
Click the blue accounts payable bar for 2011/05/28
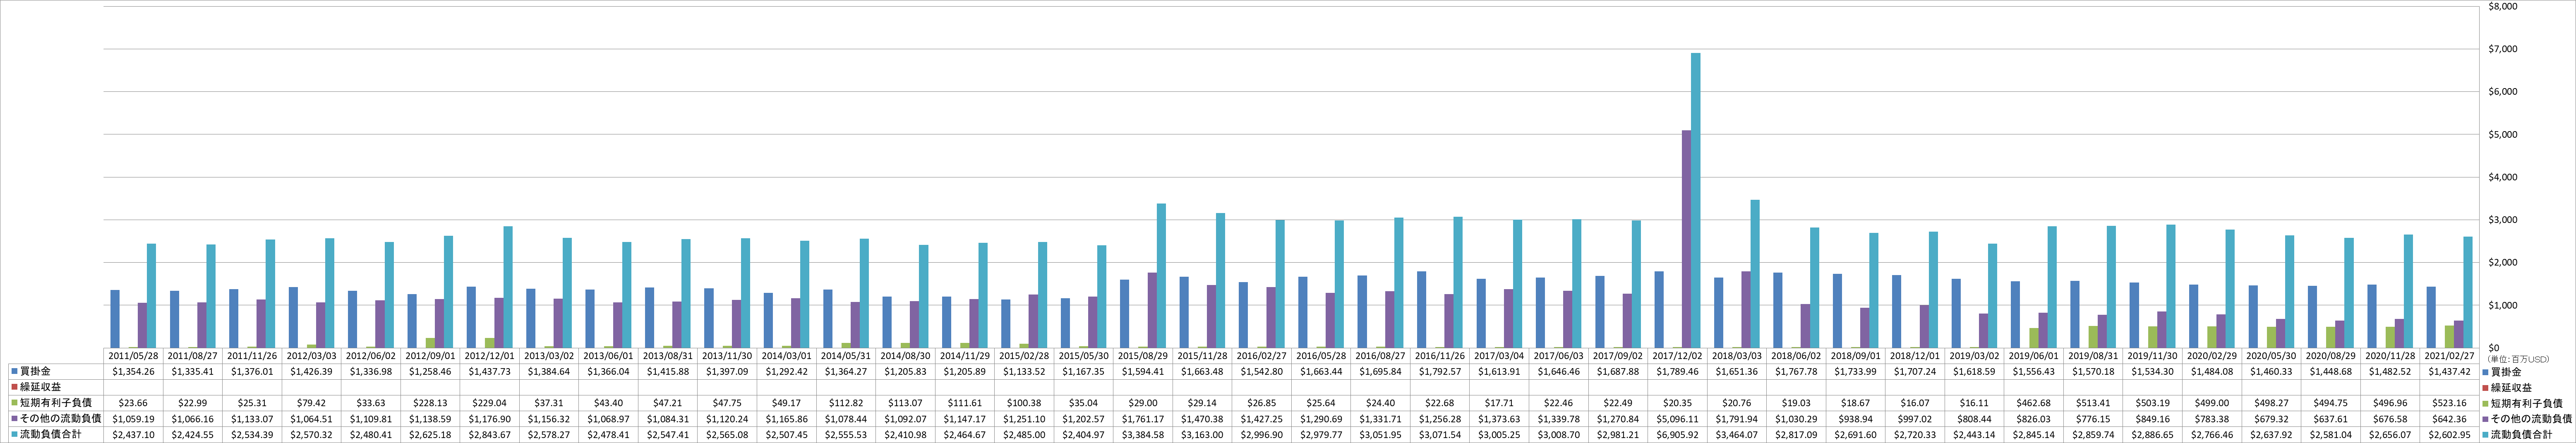click(115, 319)
